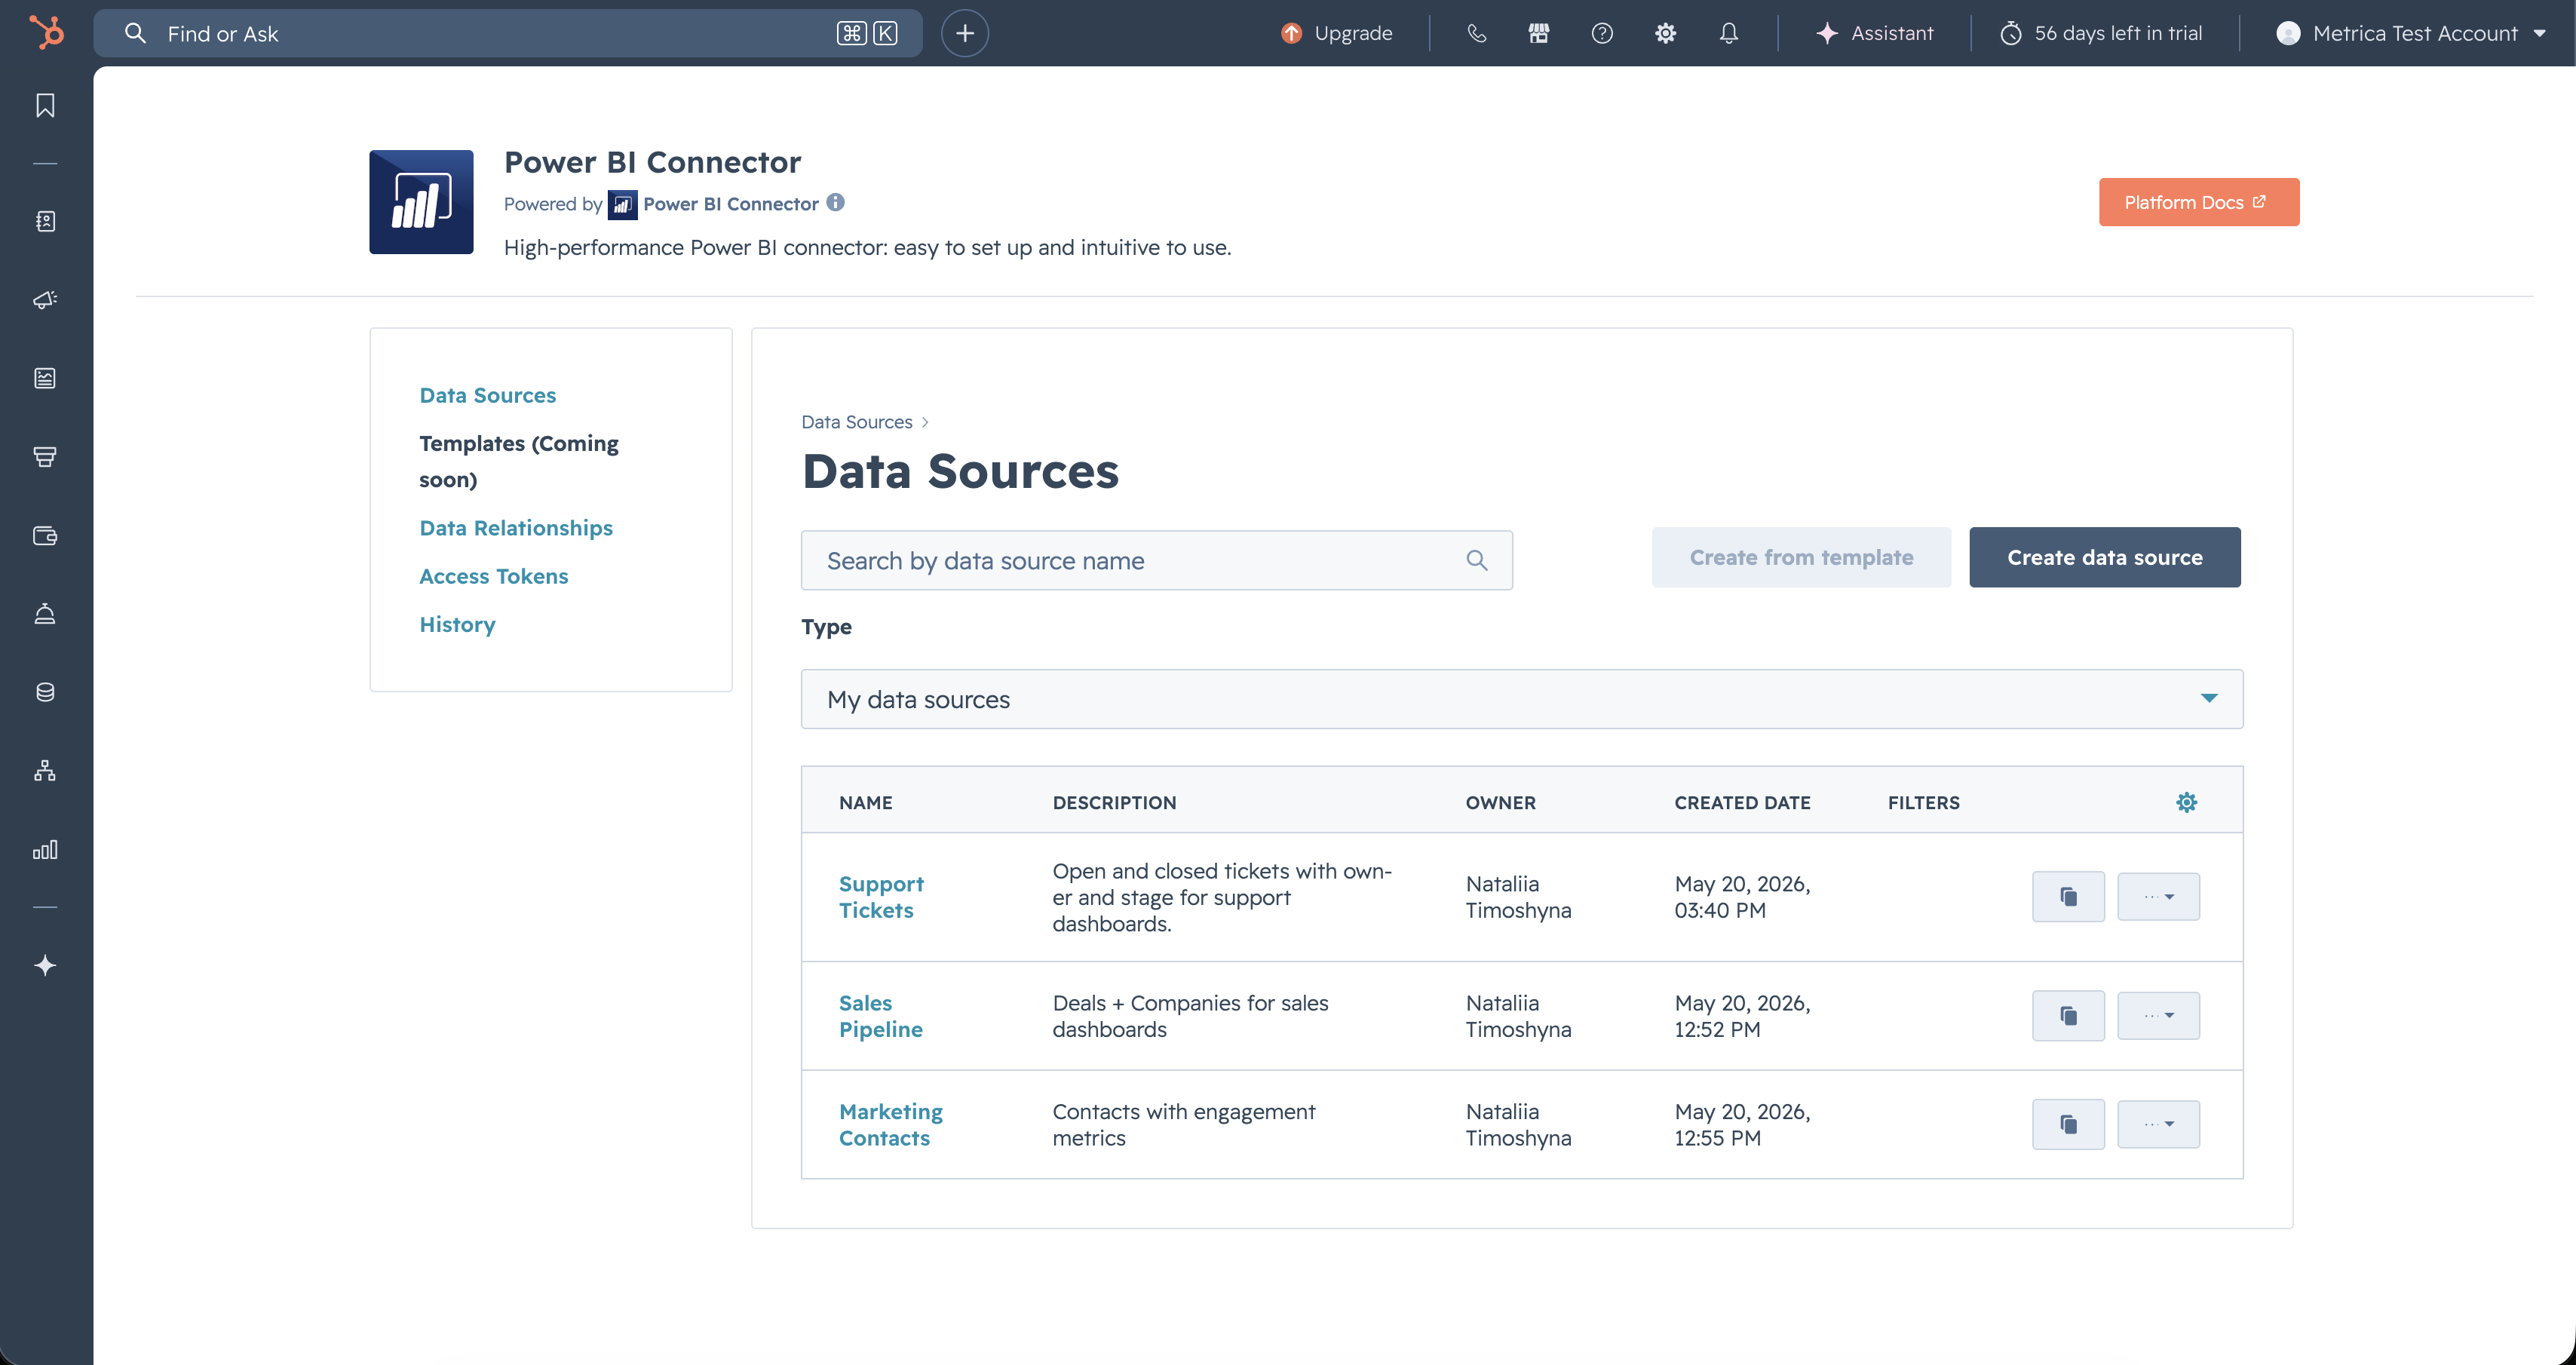The image size is (2576, 1365).
Task: Click the CREATED DATE column header
Action: coord(1742,802)
